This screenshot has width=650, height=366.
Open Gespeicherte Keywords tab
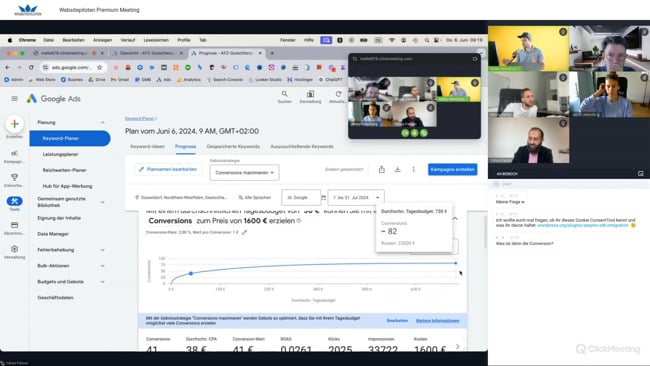[233, 146]
